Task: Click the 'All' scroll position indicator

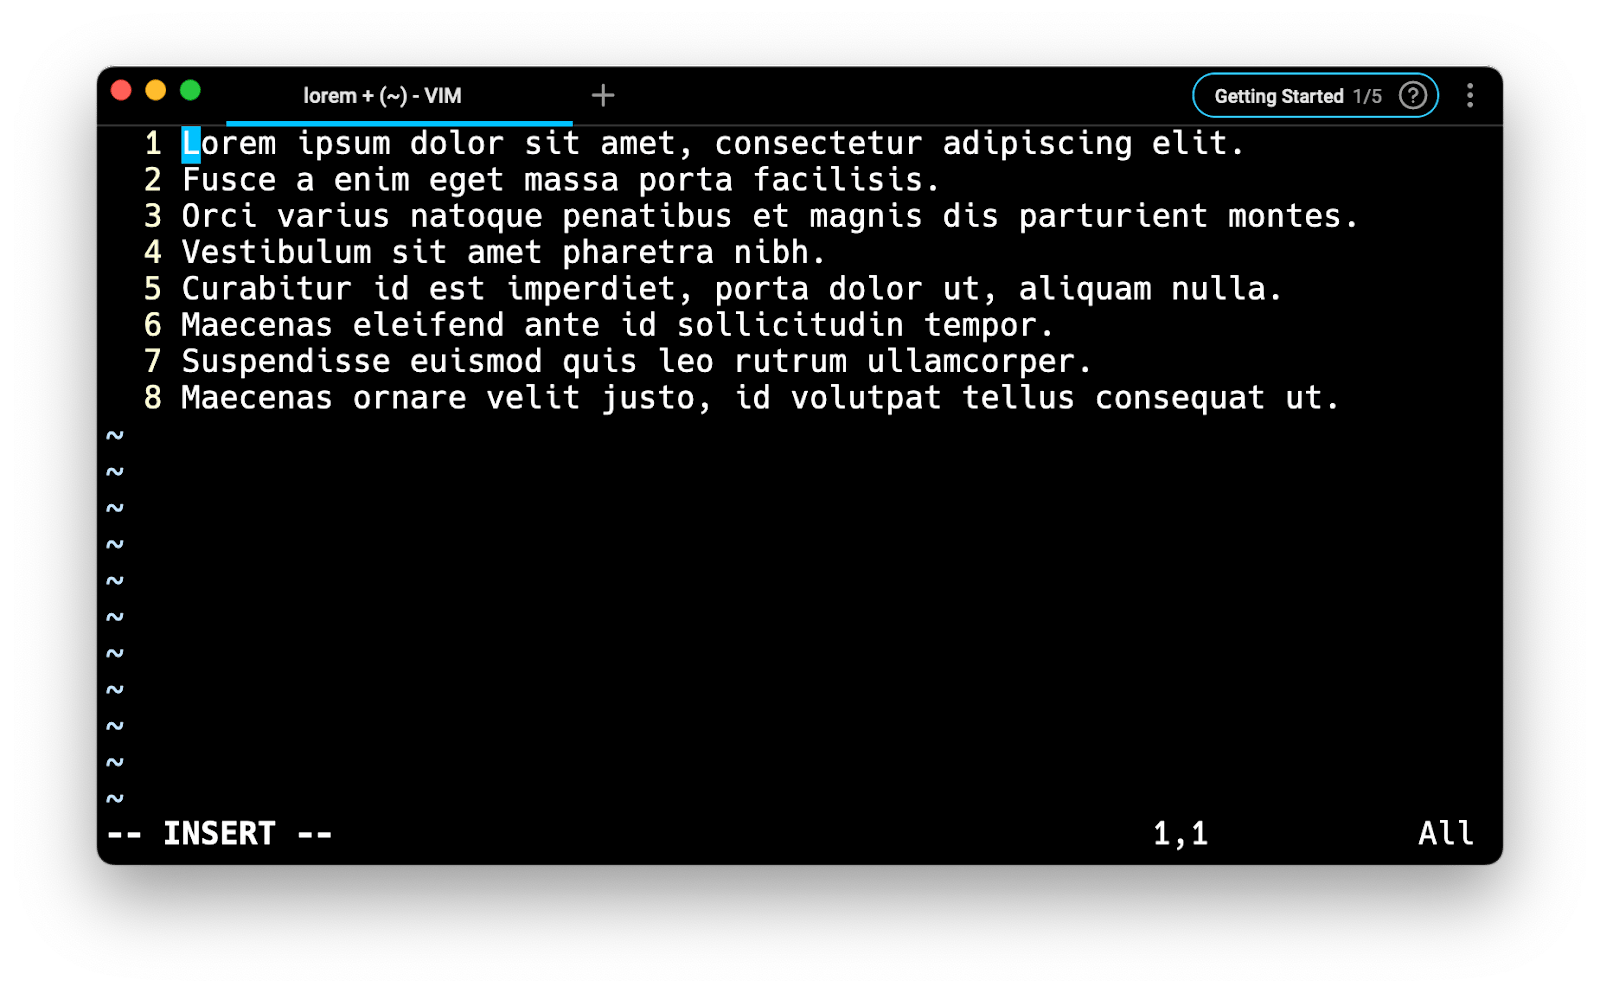Action: point(1446,833)
